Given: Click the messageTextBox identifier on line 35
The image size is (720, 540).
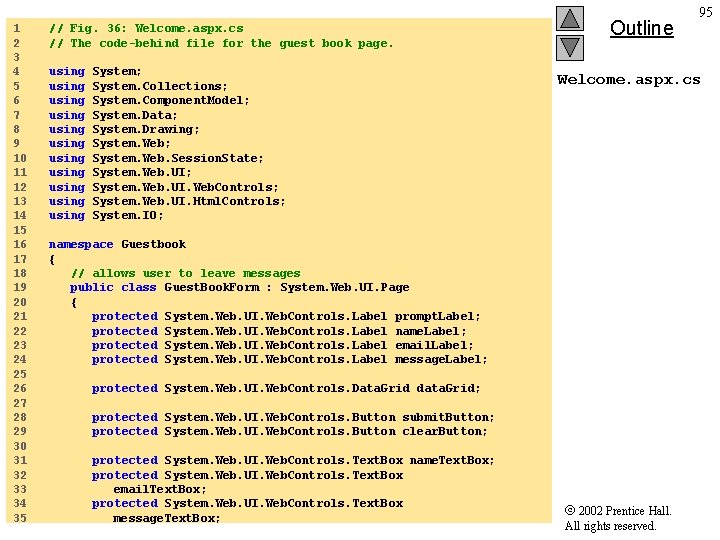Looking at the screenshot, I should pyautogui.click(x=167, y=518).
